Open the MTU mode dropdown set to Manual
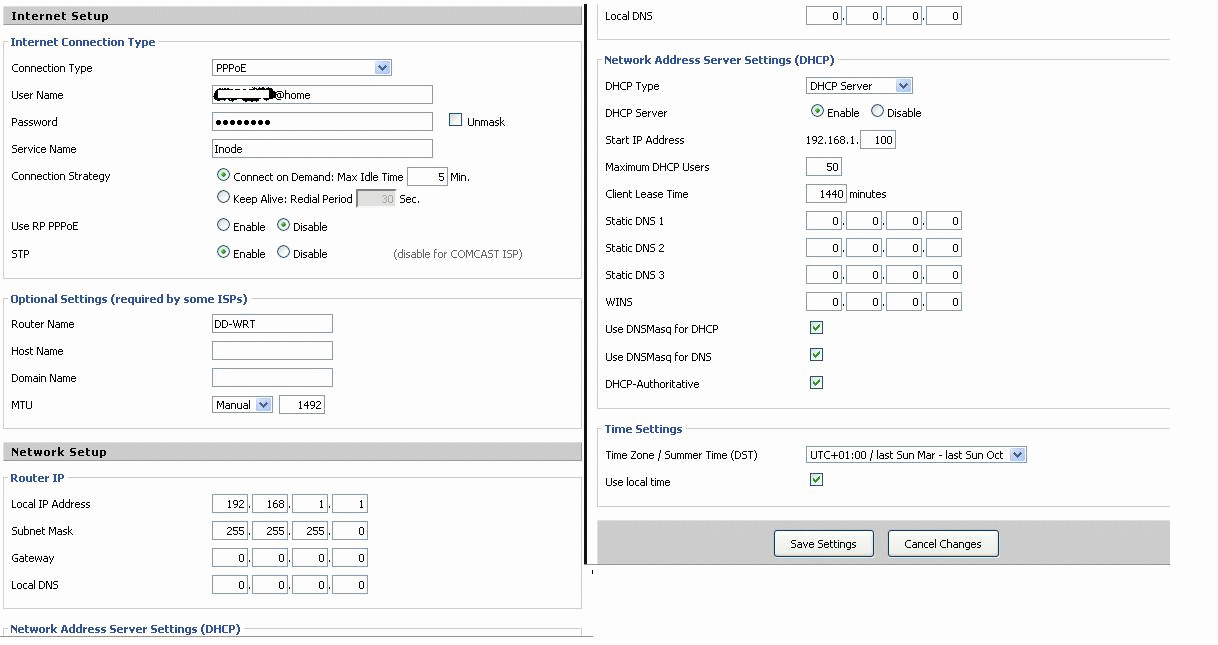 tap(243, 405)
